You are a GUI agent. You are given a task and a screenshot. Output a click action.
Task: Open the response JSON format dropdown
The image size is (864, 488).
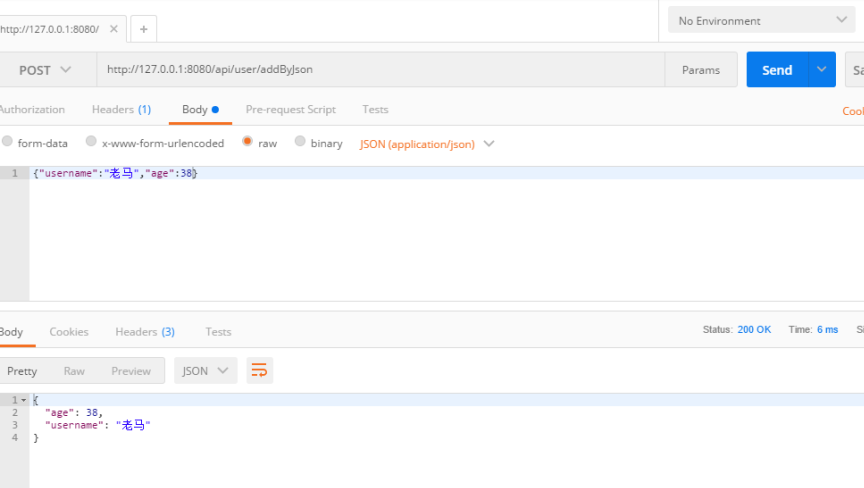coord(206,371)
